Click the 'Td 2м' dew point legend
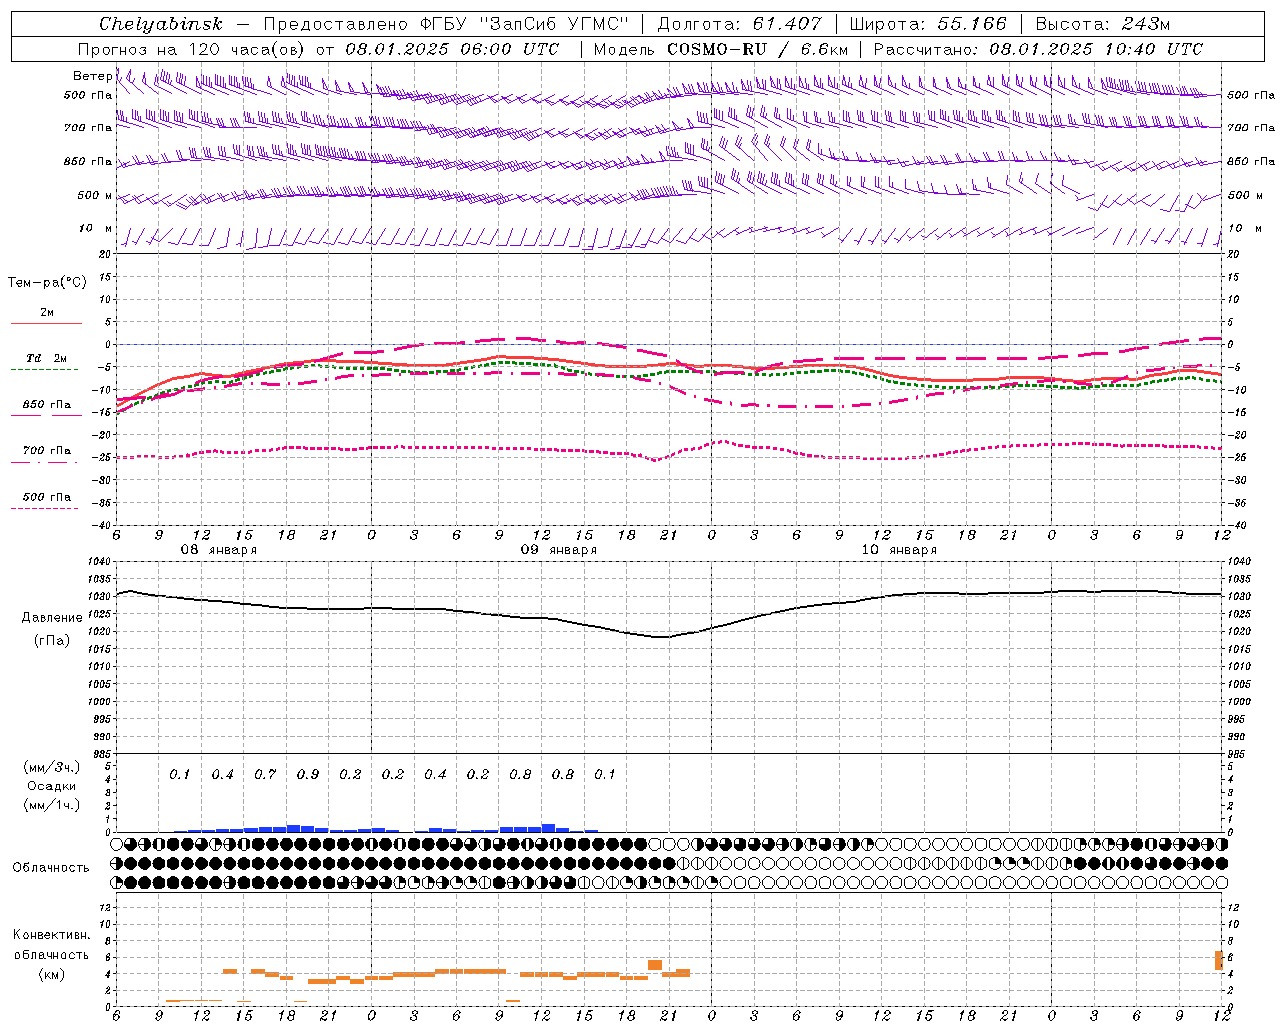Image resolution: width=1280 pixels, height=1024 pixels. [46, 358]
